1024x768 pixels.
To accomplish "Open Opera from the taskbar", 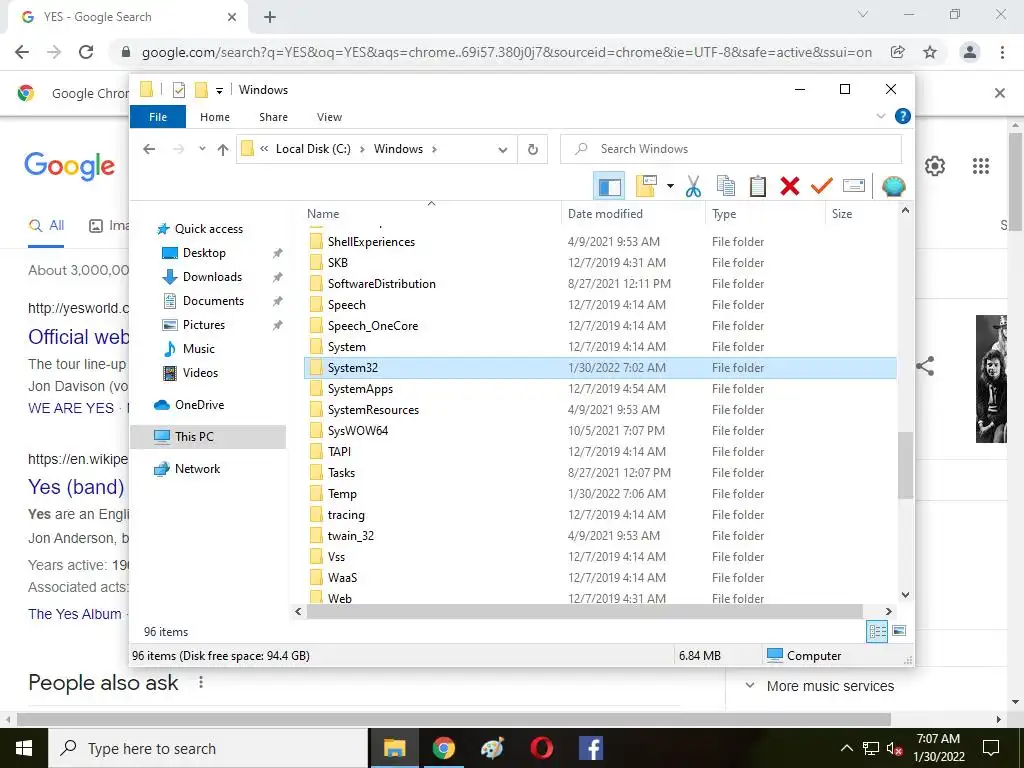I will pyautogui.click(x=541, y=748).
